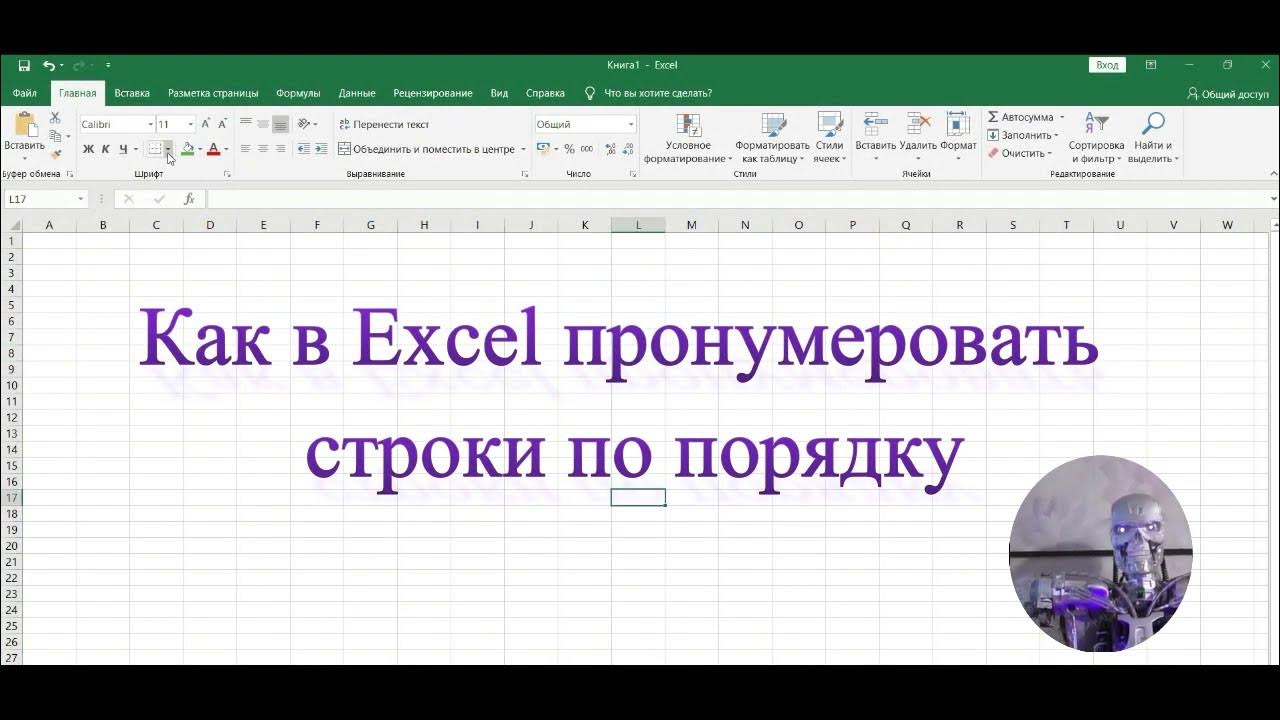This screenshot has width=1280, height=720.
Task: Open Форматировать как таблицу gallery
Action: tap(772, 138)
